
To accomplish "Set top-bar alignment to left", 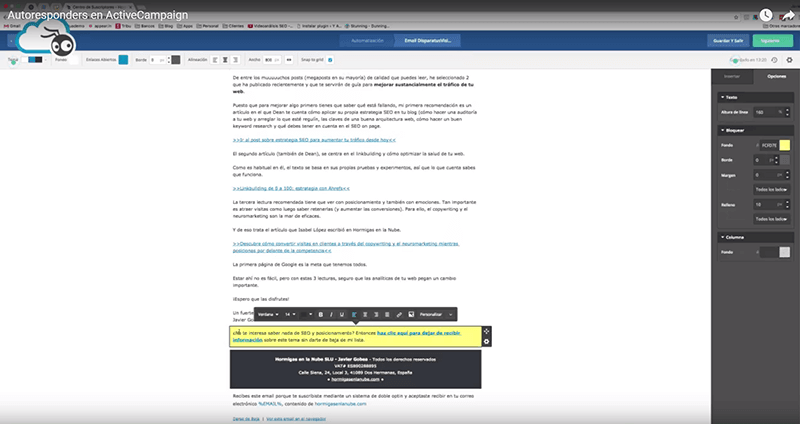I will [x=215, y=60].
